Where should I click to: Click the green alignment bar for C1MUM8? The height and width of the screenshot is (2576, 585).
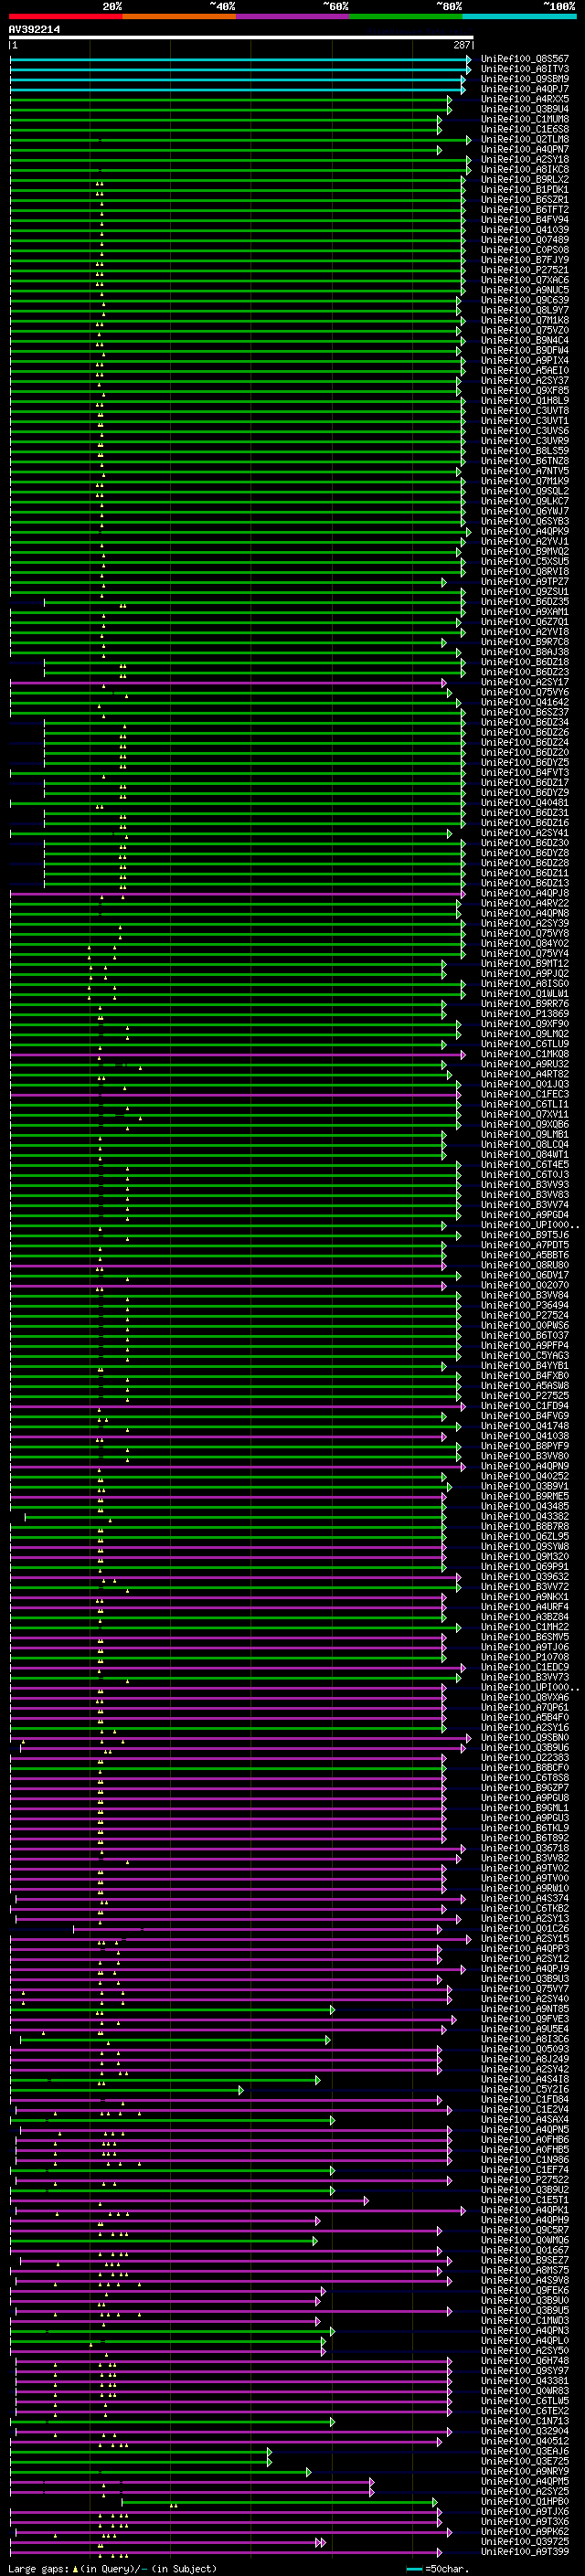coord(226,120)
